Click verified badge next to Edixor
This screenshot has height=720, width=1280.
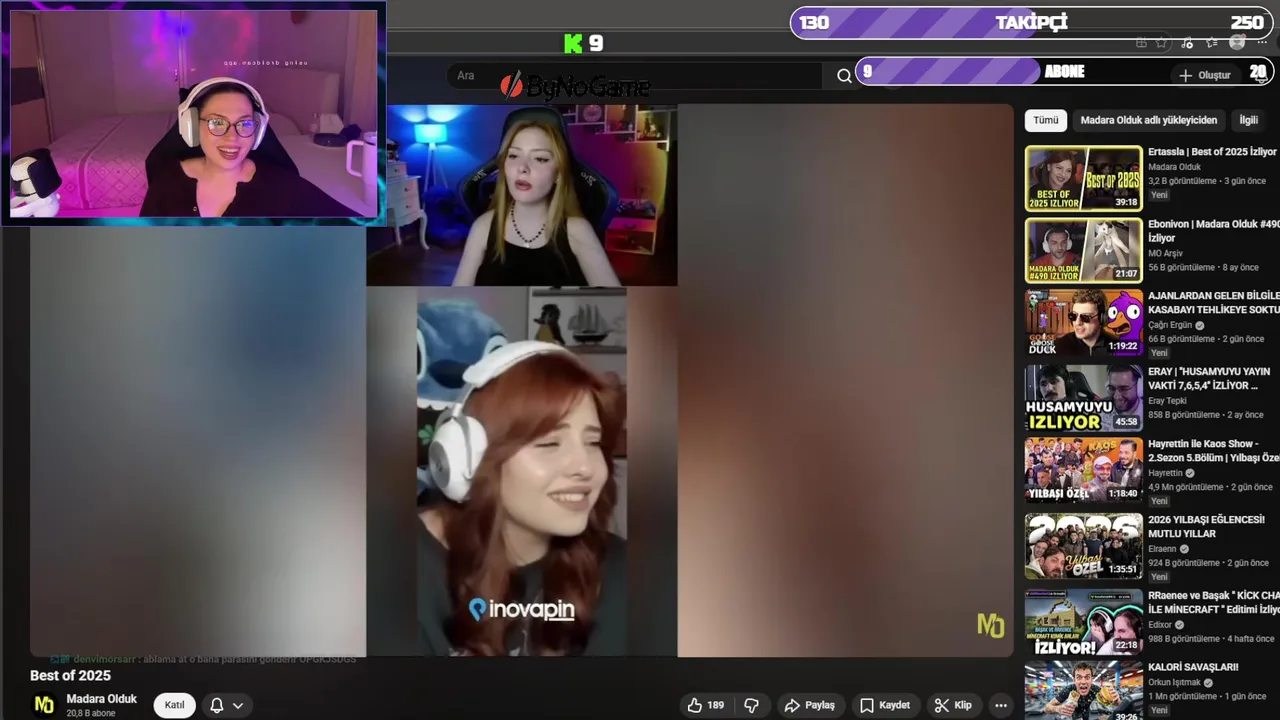(x=1180, y=625)
